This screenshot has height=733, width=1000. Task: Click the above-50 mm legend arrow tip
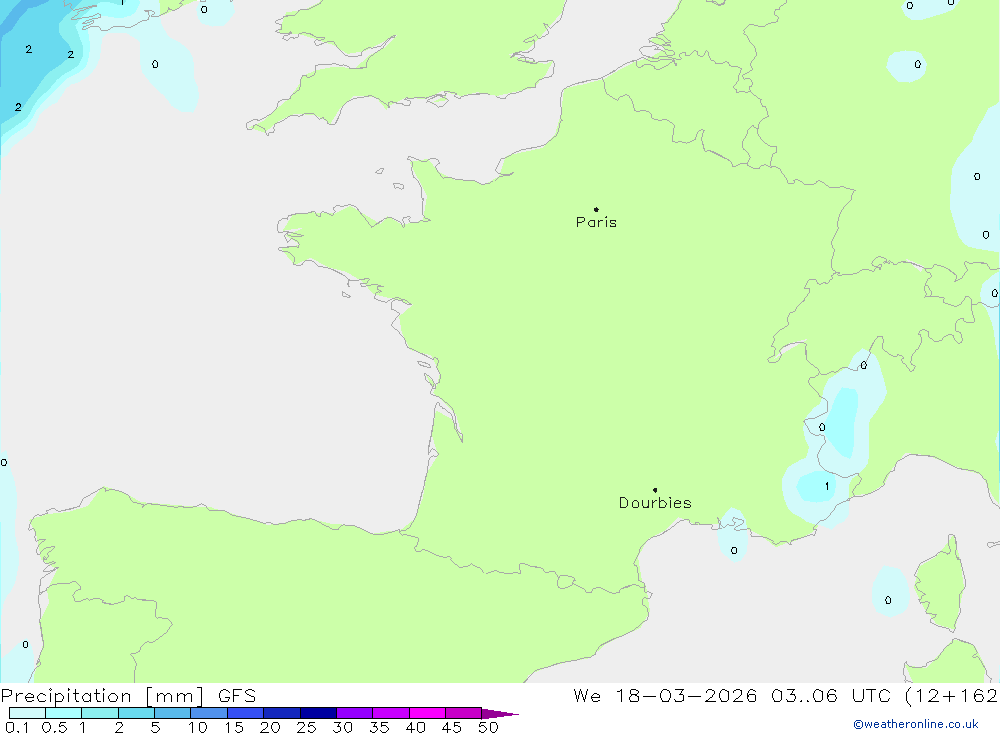(500, 714)
